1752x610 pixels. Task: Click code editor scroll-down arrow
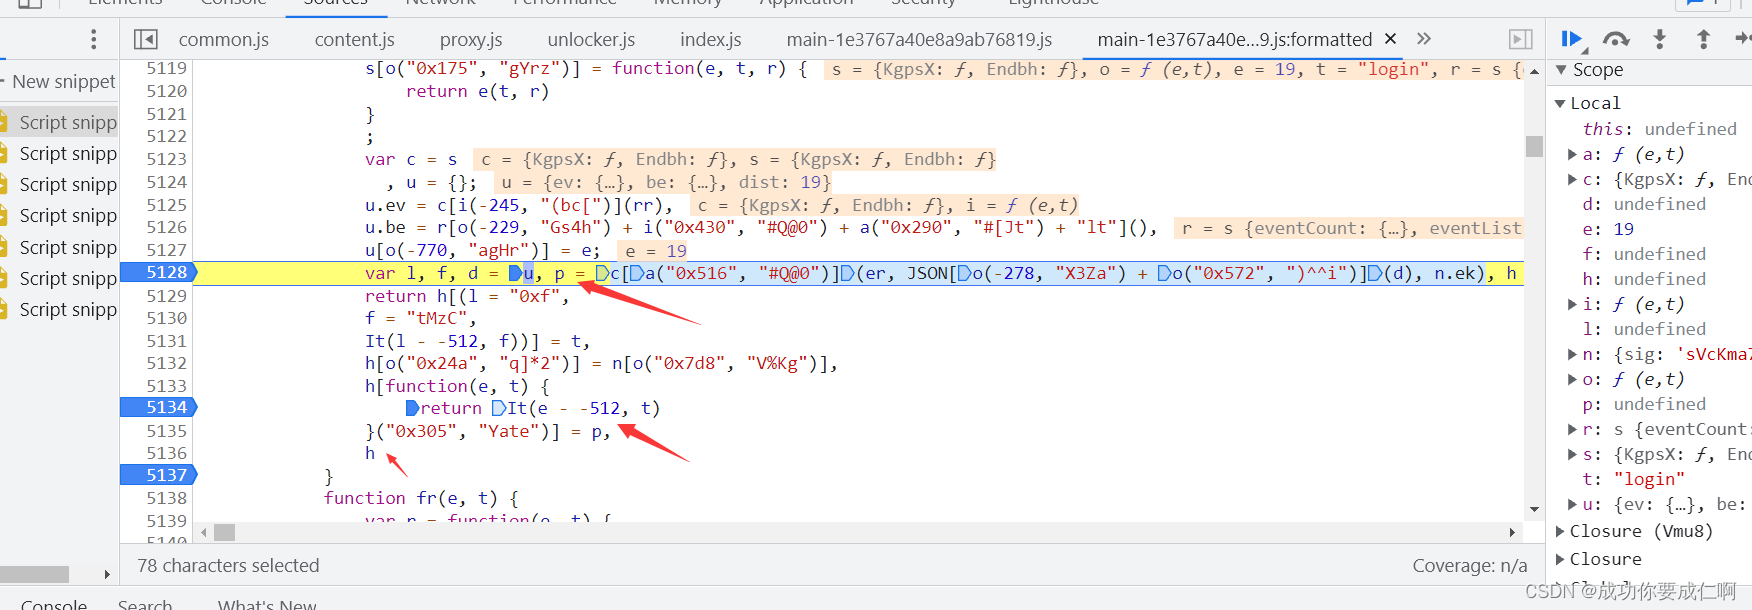pos(1534,509)
